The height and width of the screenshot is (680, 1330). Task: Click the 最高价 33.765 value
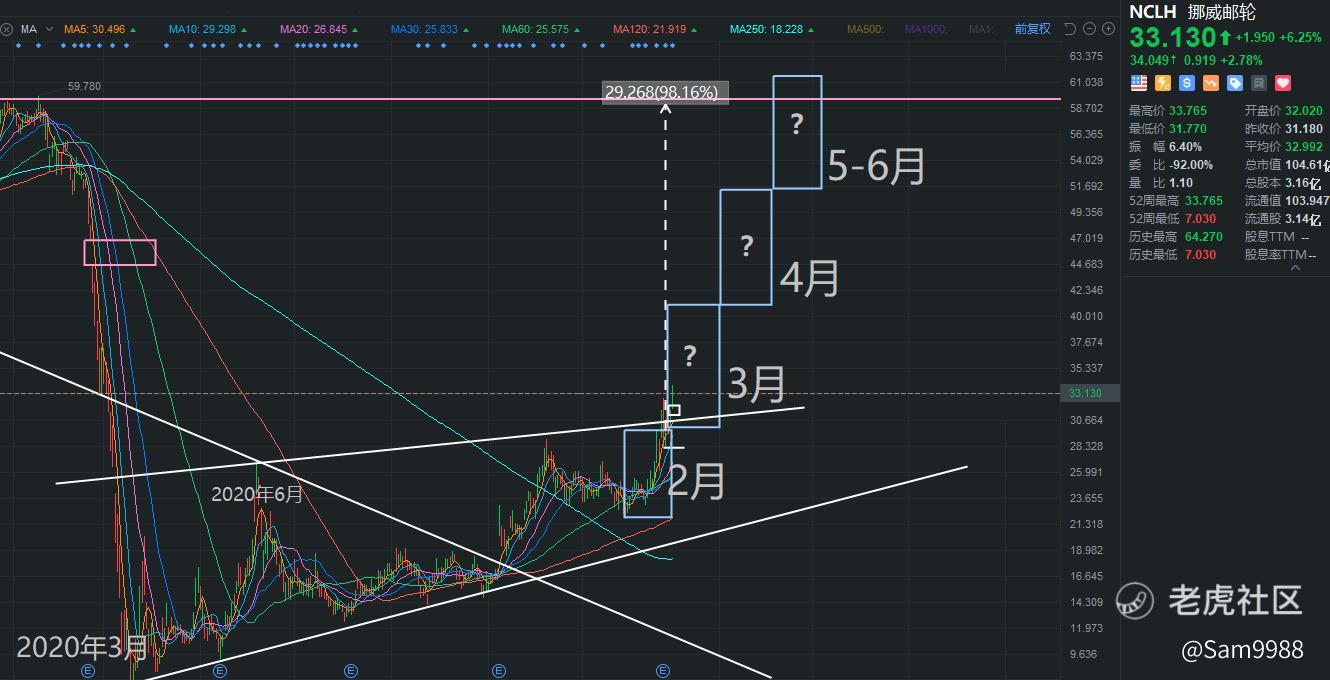click(1190, 111)
